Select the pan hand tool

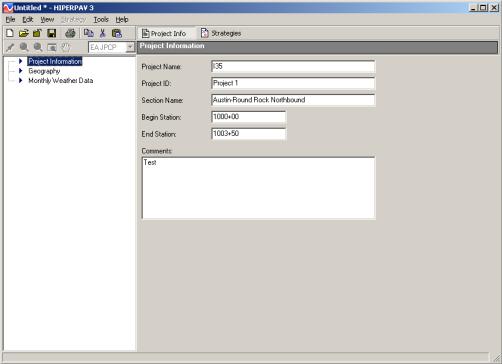click(x=66, y=47)
